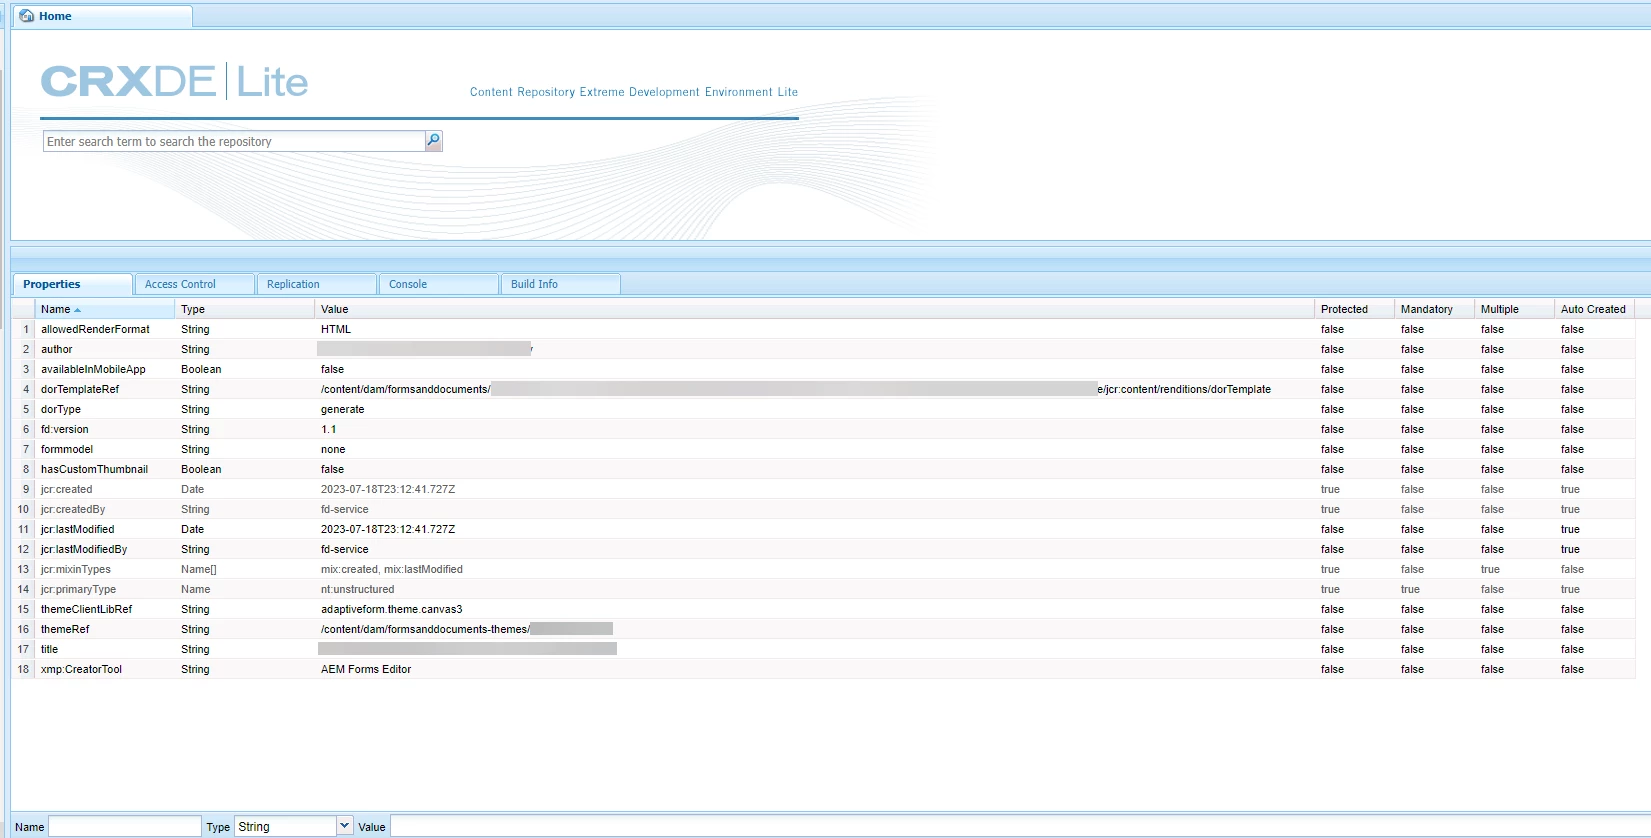Select the availableInMobileApp property
Image resolution: width=1651 pixels, height=838 pixels.
(x=93, y=369)
